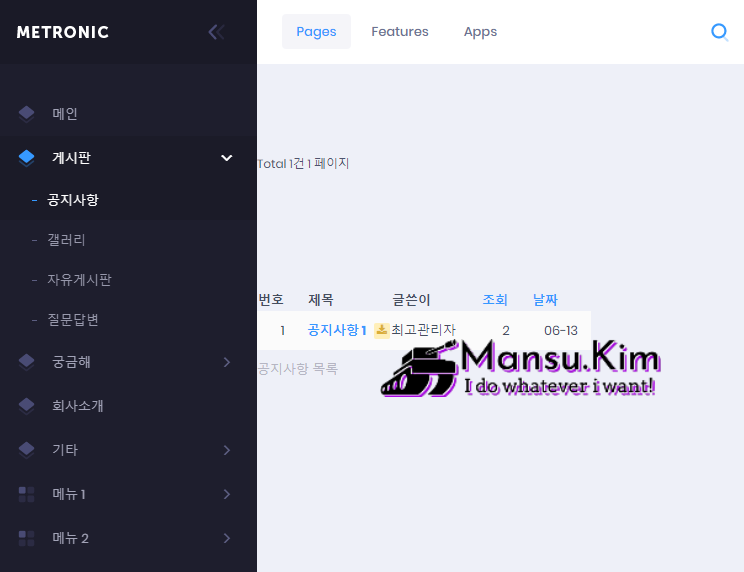Click the search magnifier icon
This screenshot has width=744, height=572.
tap(719, 32)
